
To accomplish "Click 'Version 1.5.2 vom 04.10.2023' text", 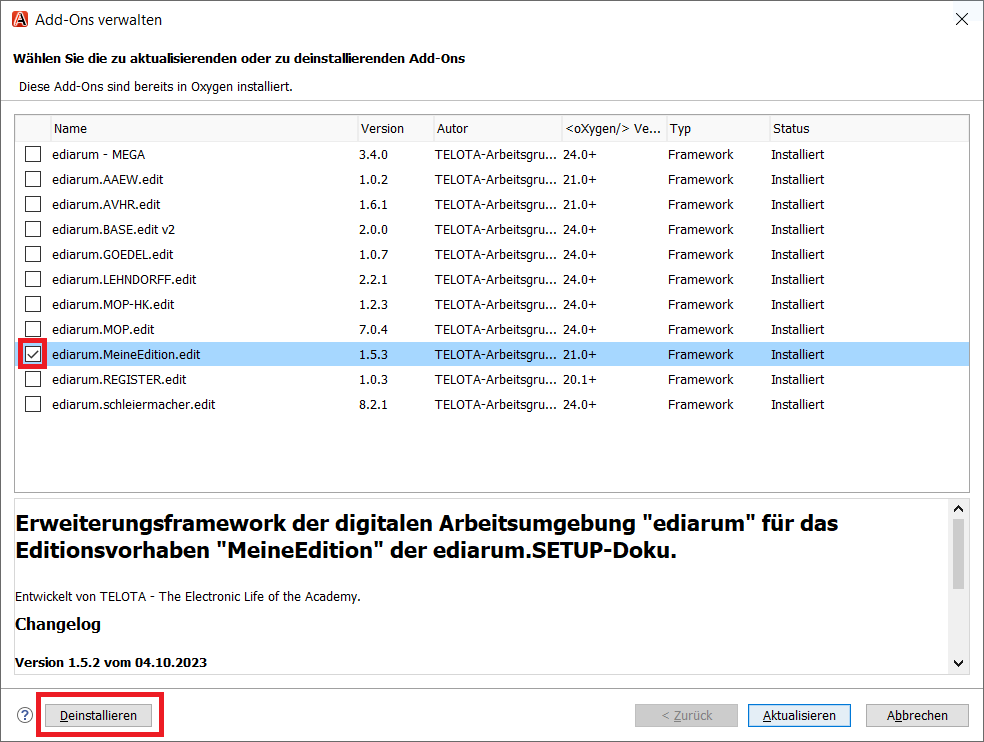I will click(110, 662).
